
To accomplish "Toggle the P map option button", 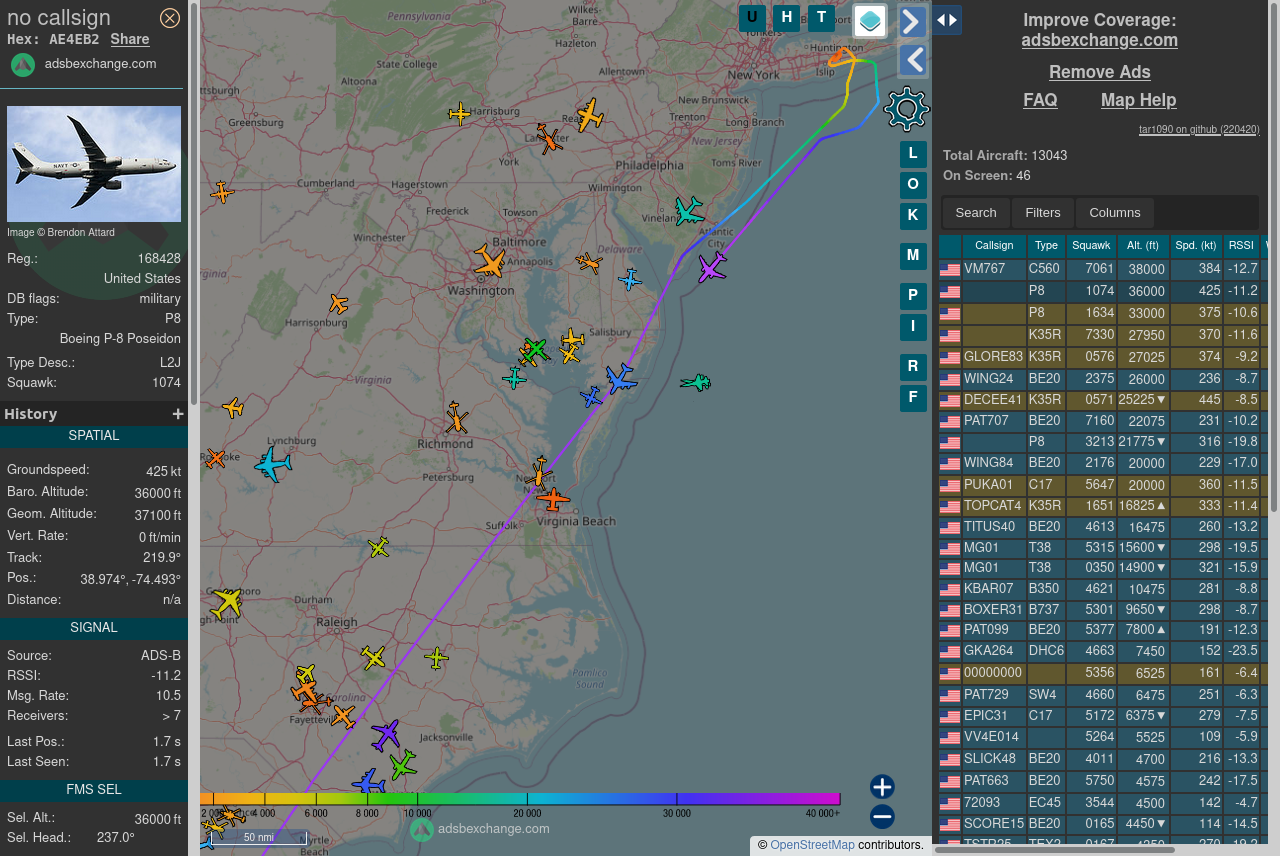I will 913,297.
